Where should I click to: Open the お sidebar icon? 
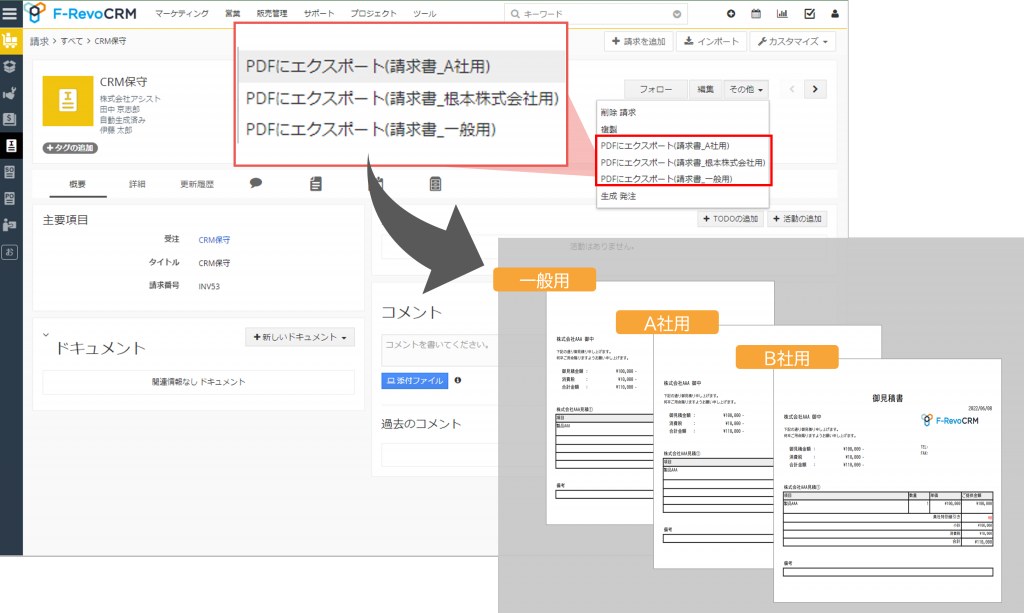pyautogui.click(x=10, y=251)
